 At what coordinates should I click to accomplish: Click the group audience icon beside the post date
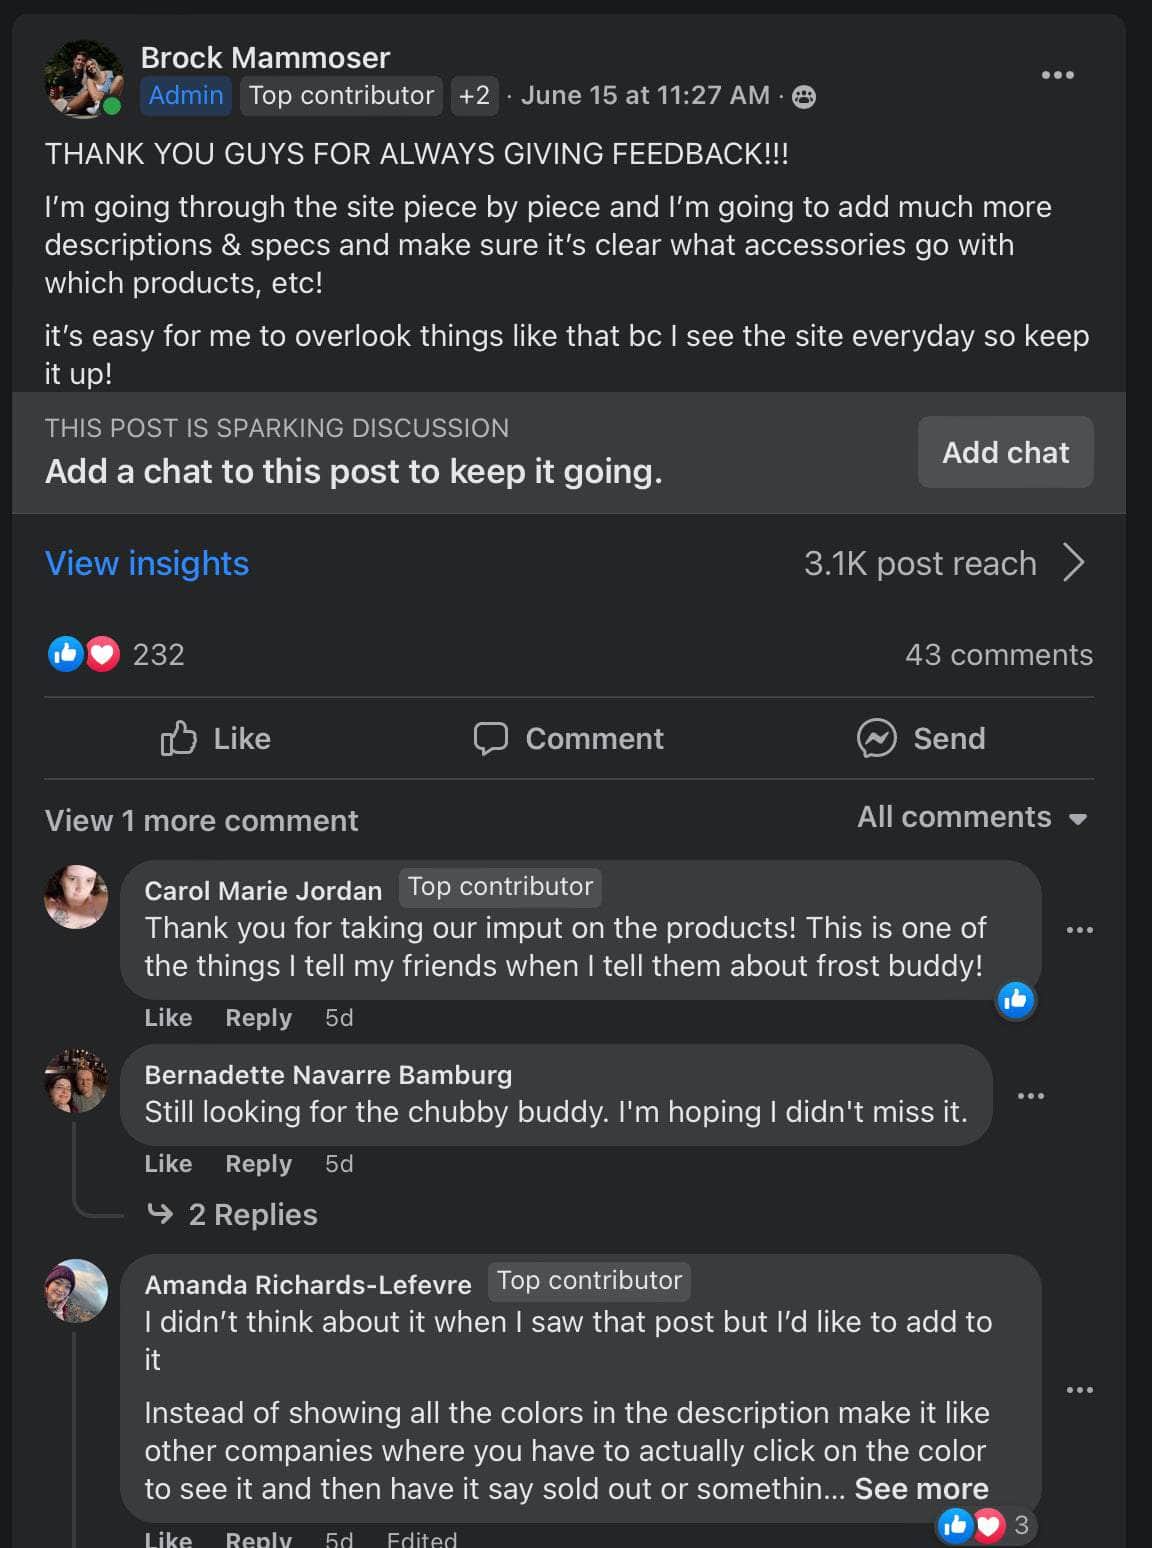(x=804, y=97)
